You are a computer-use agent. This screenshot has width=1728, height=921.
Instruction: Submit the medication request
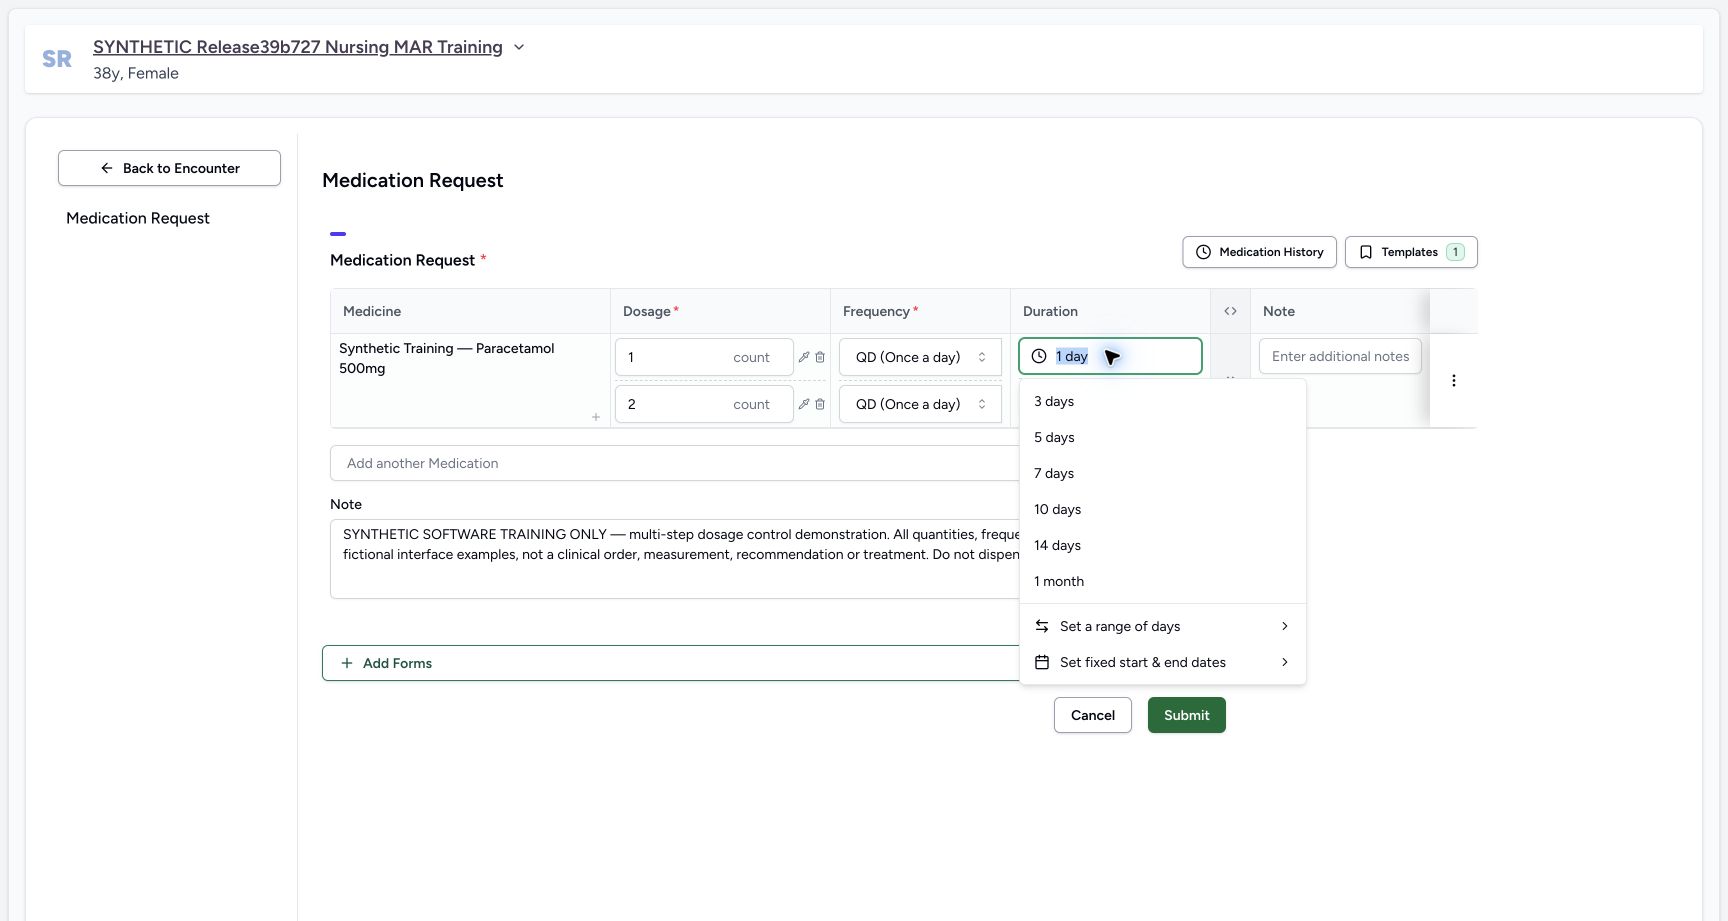1186,715
